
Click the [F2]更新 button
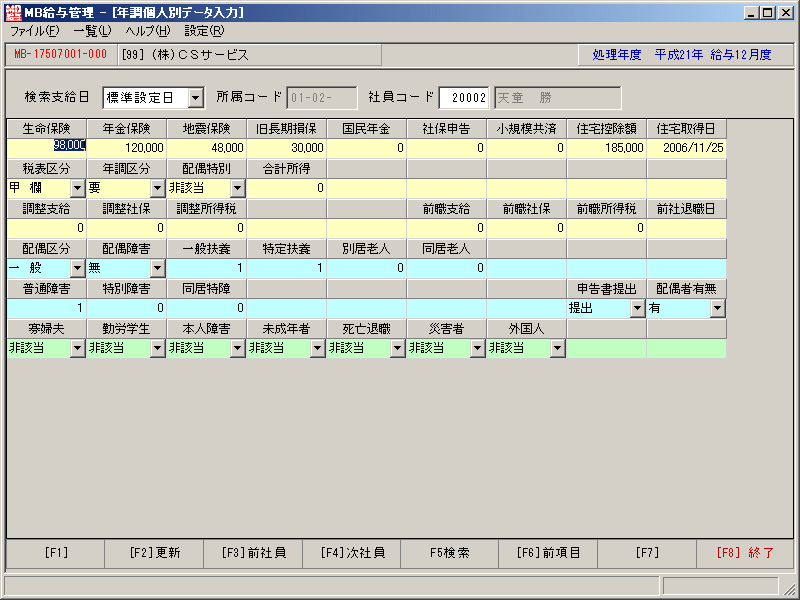pos(155,553)
